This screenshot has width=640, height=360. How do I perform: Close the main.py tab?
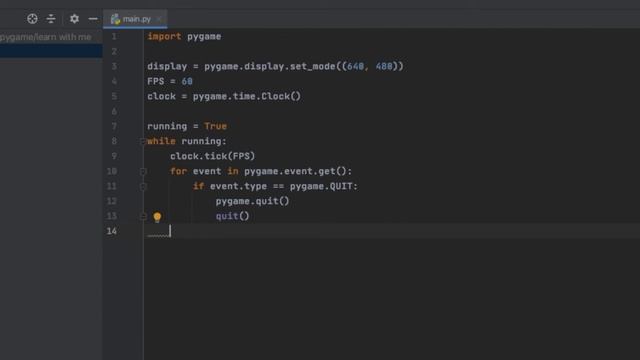coord(159,19)
